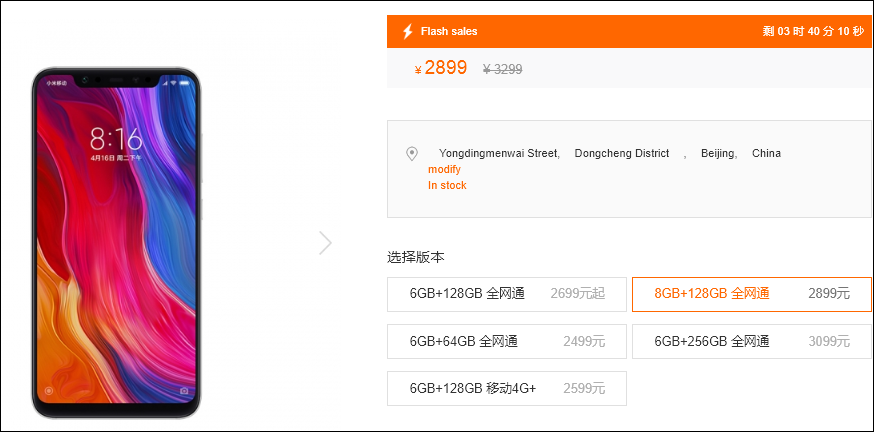Click the 选择版本 heading
Viewport: 874px width, 432px height.
(416, 257)
